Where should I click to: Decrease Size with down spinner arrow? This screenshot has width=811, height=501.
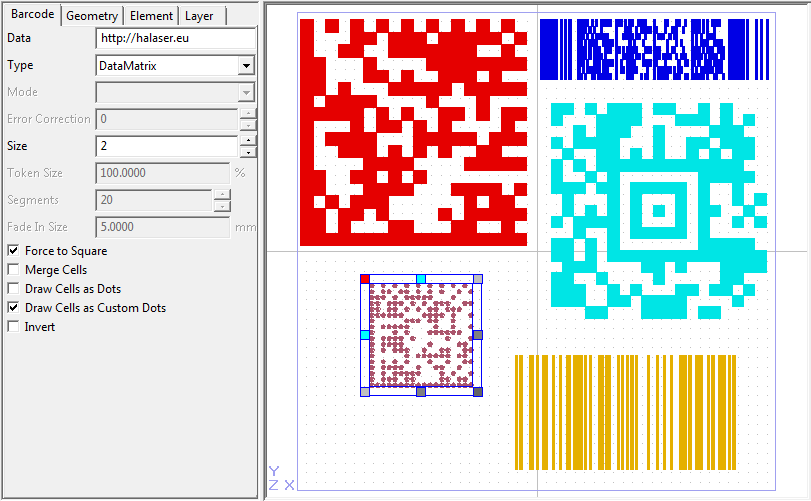coord(248,151)
